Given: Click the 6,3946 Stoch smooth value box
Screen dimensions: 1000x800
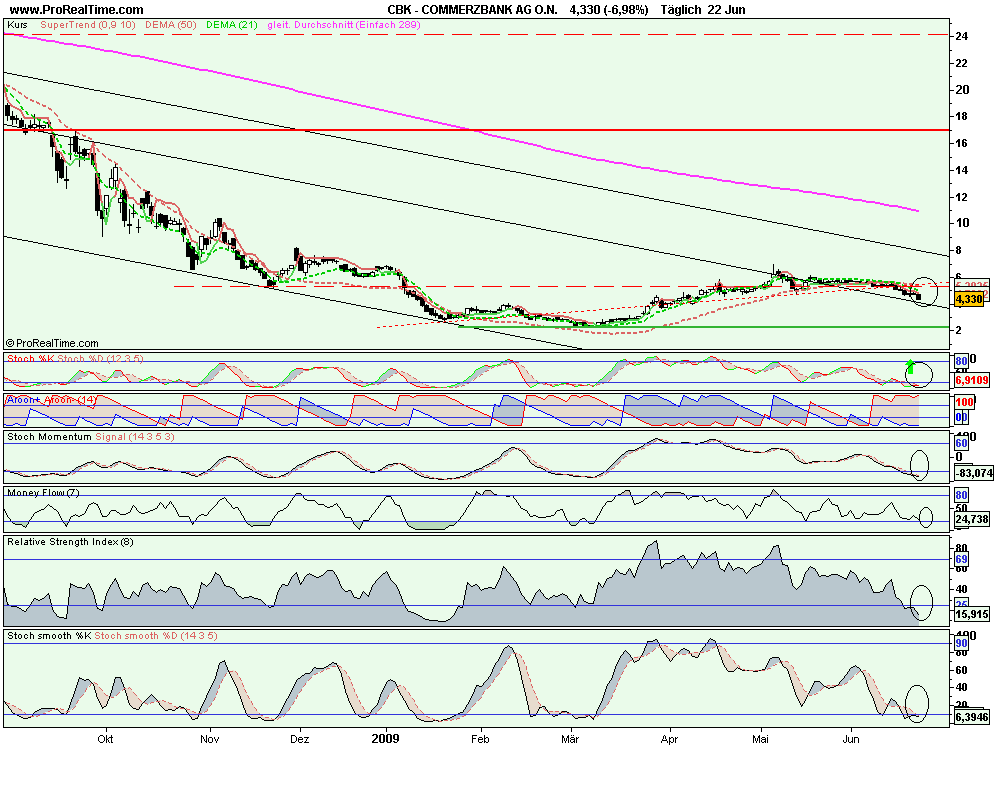Looking at the screenshot, I should (x=972, y=718).
